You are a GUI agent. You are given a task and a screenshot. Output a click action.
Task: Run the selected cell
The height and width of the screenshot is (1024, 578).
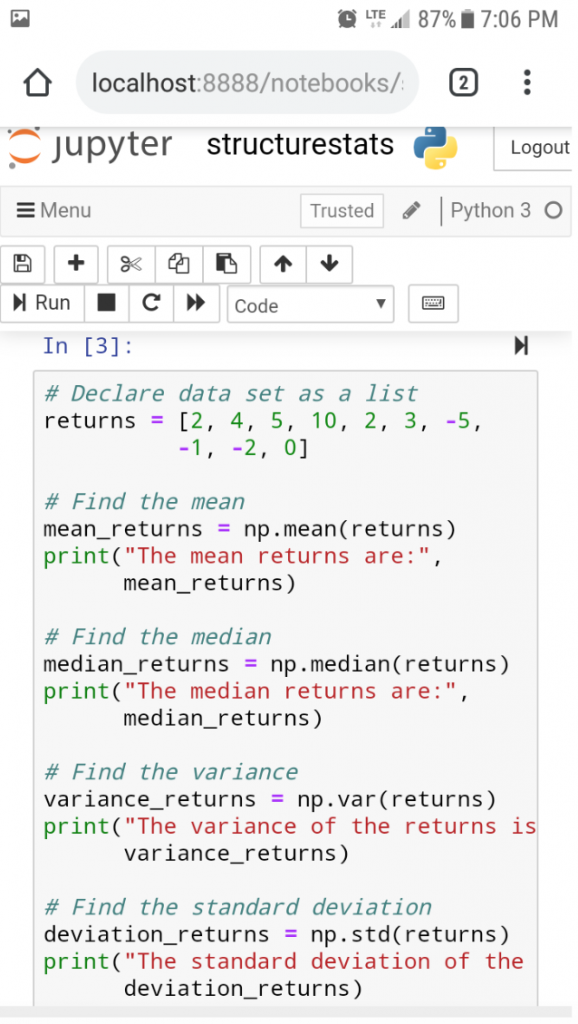click(42, 303)
